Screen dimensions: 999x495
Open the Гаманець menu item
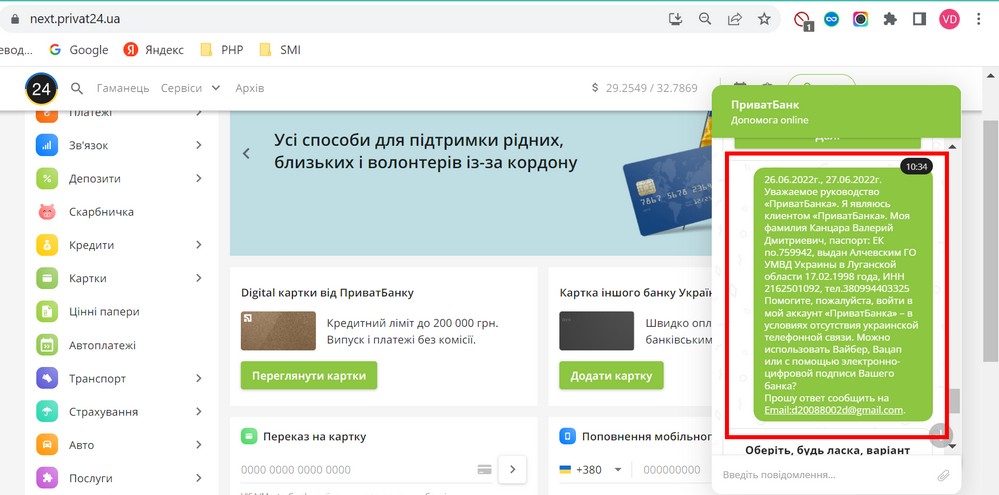point(123,88)
